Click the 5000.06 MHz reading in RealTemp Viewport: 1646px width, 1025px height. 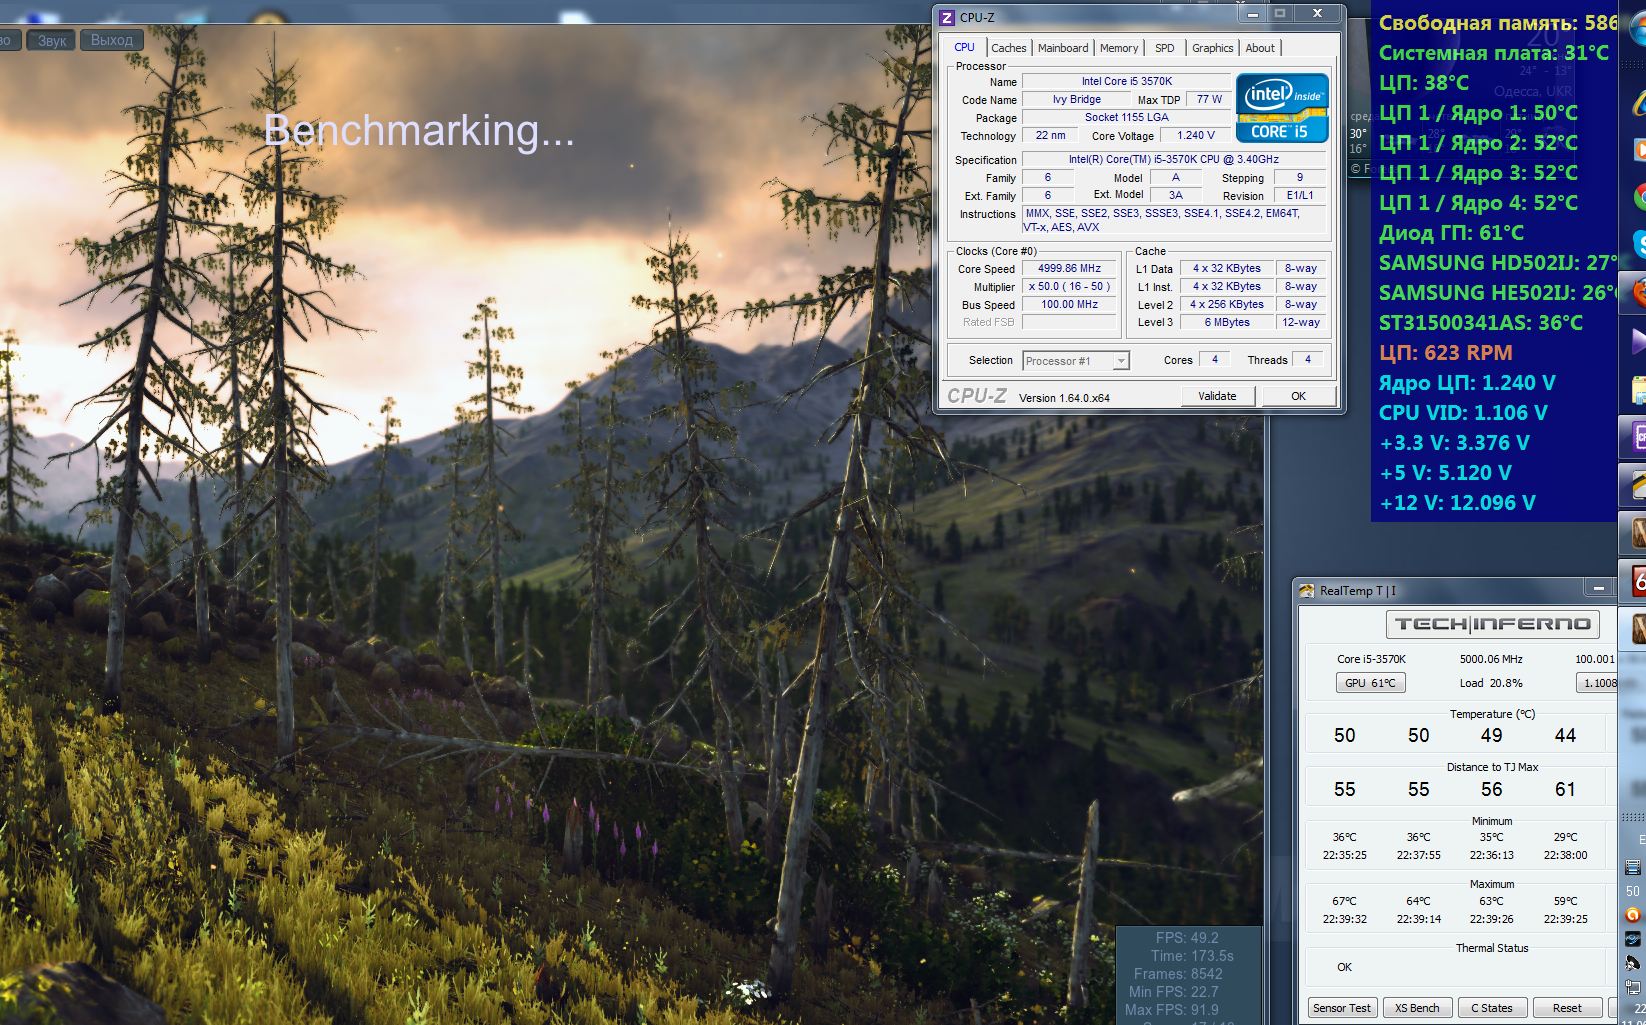click(1491, 659)
